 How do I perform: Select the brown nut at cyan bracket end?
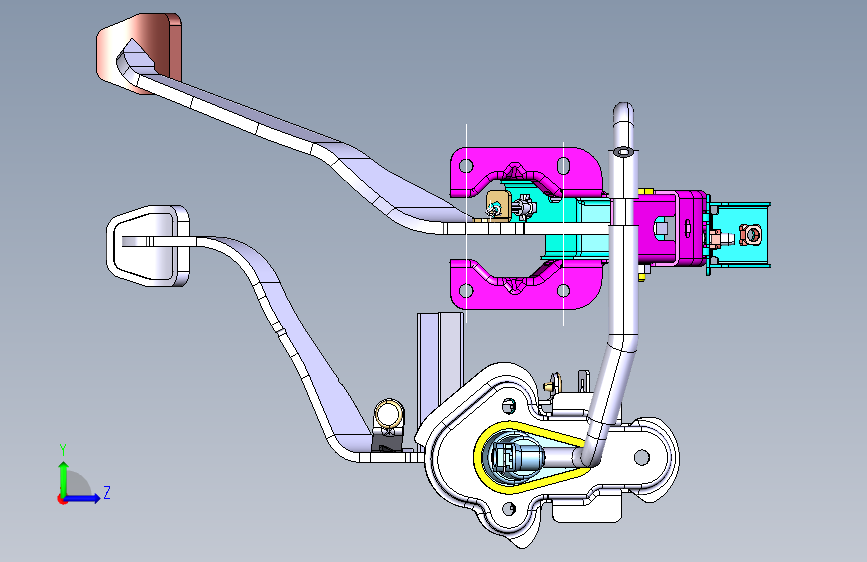pyautogui.click(x=751, y=235)
